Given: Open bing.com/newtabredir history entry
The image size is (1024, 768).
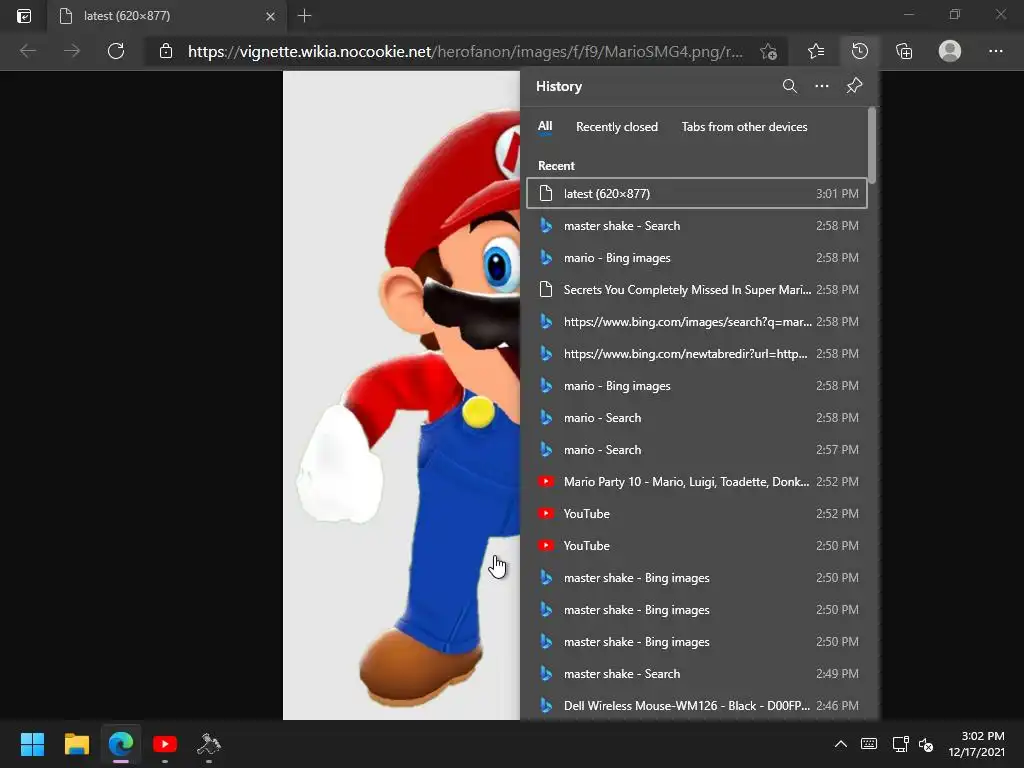Looking at the screenshot, I should pyautogui.click(x=697, y=353).
